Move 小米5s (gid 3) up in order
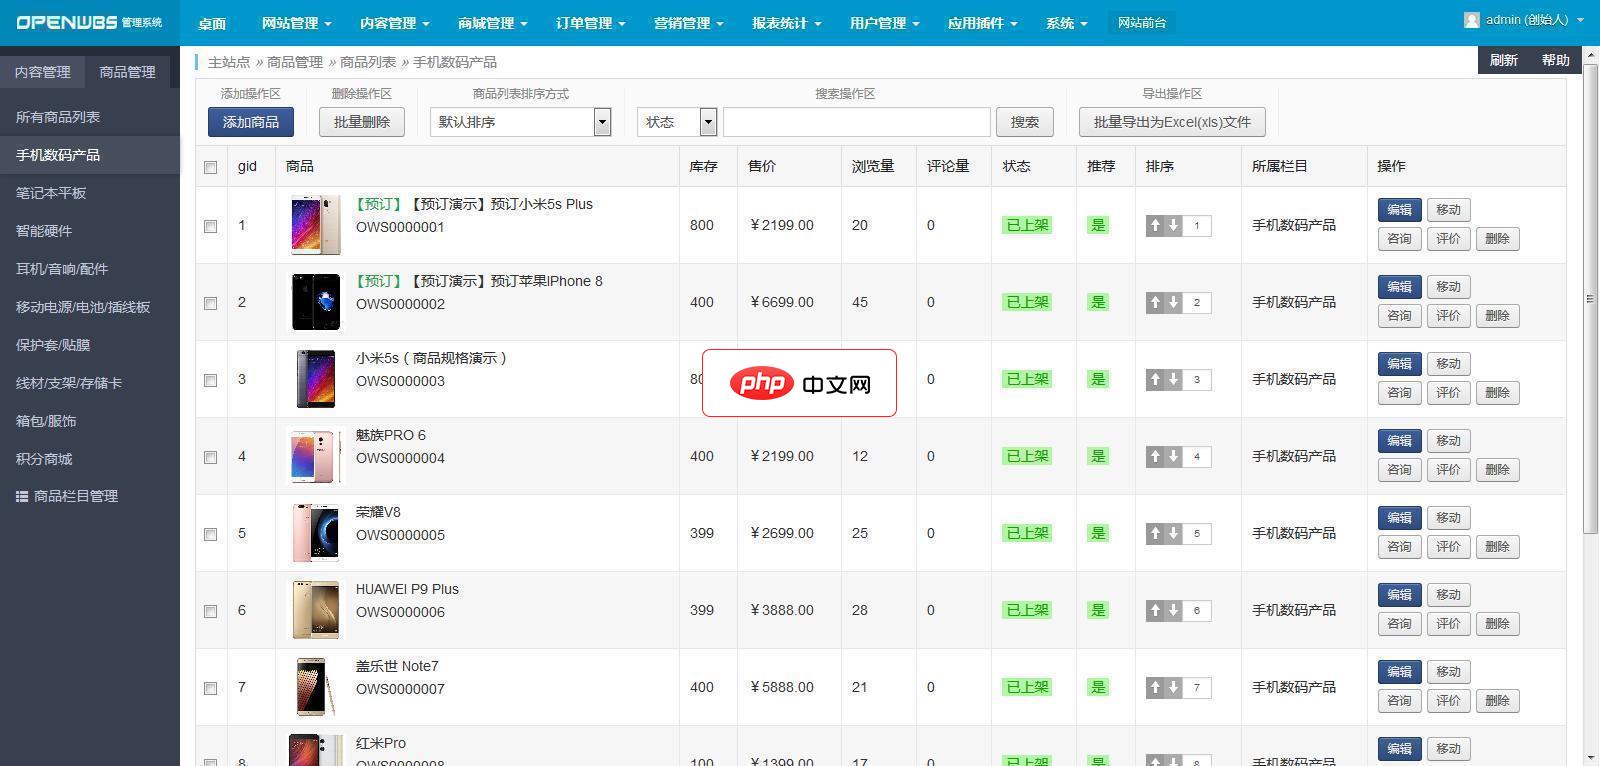 coord(1155,380)
